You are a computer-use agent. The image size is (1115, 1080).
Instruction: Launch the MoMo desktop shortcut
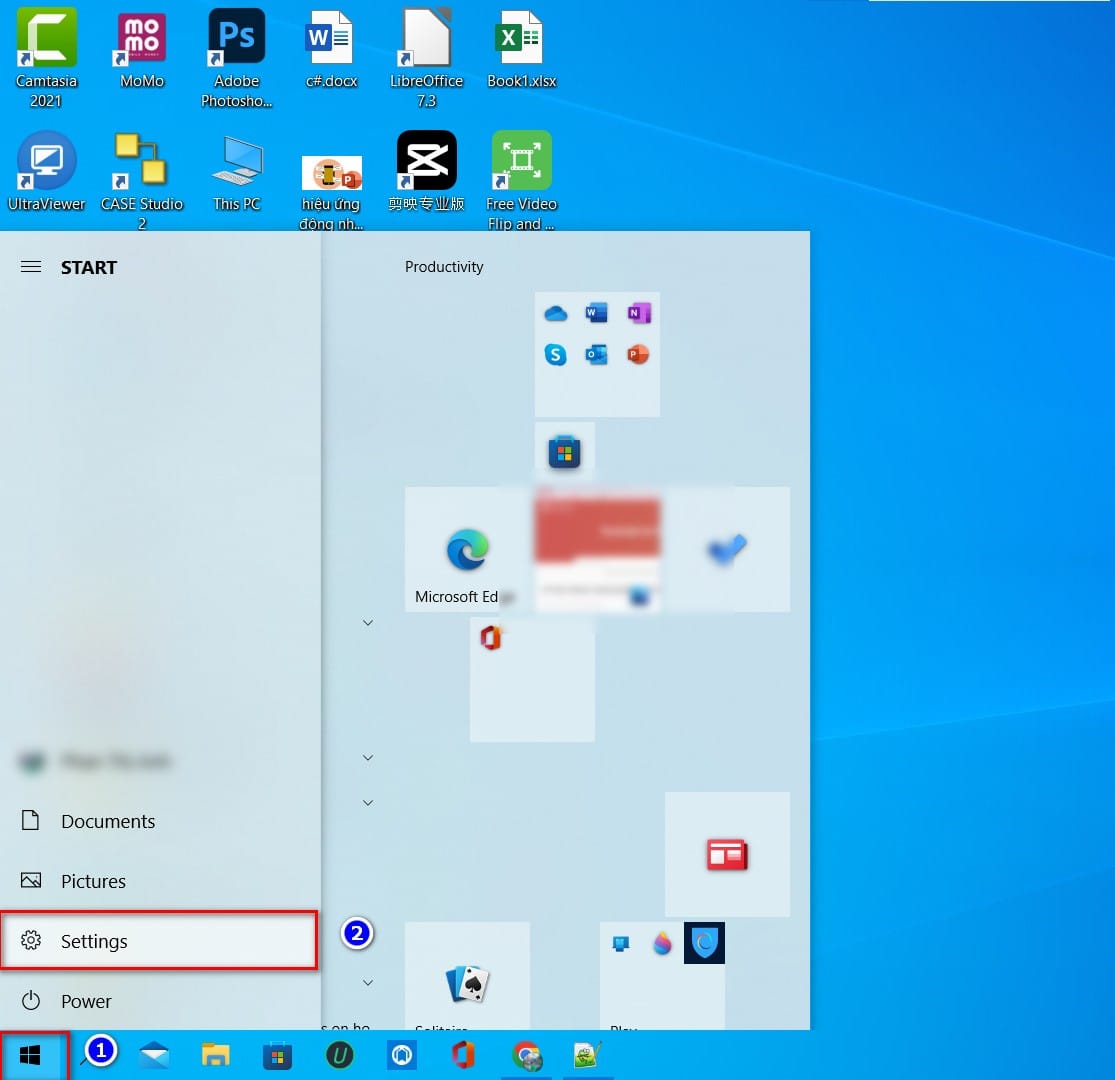click(x=142, y=48)
